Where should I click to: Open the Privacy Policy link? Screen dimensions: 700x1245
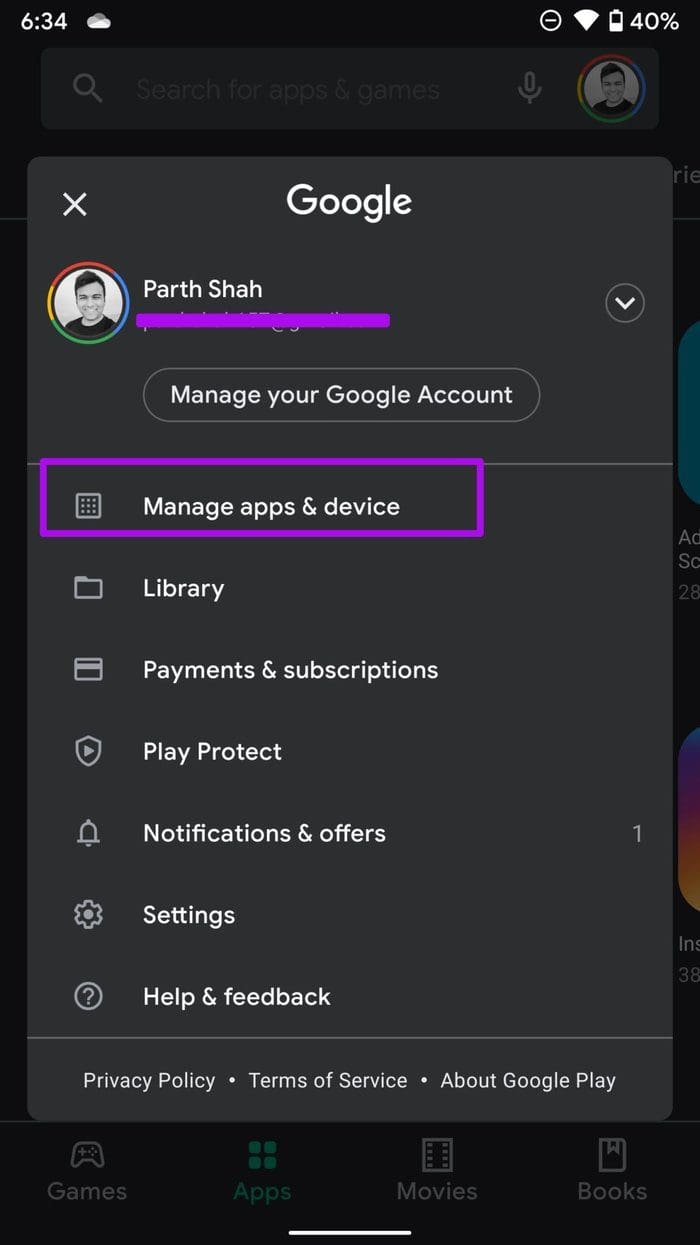[149, 1080]
